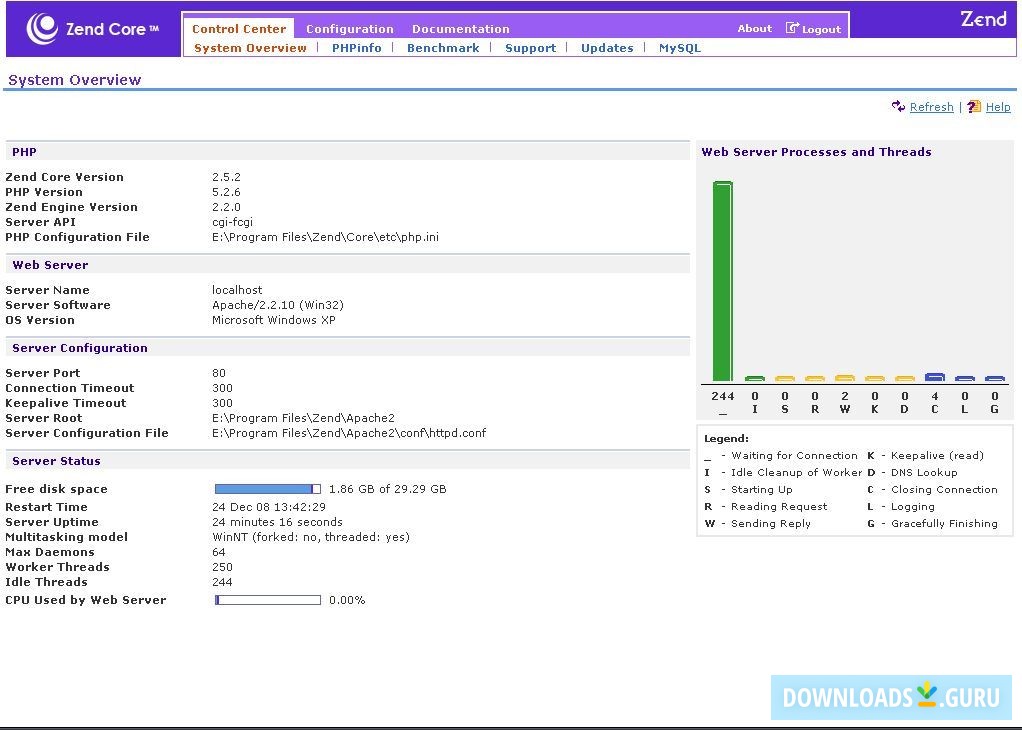Open the Benchmark section

click(x=443, y=48)
